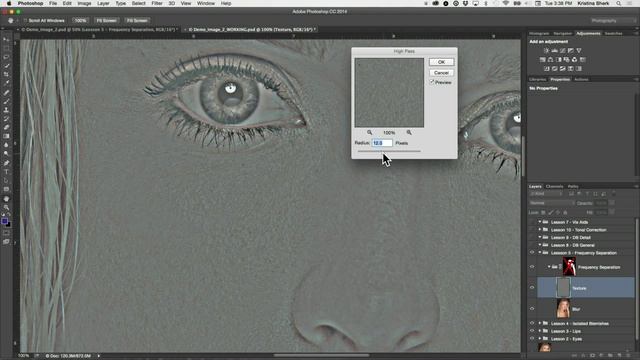
Task: Expand Lesson 2 - Eyes group
Action: (x=540, y=339)
